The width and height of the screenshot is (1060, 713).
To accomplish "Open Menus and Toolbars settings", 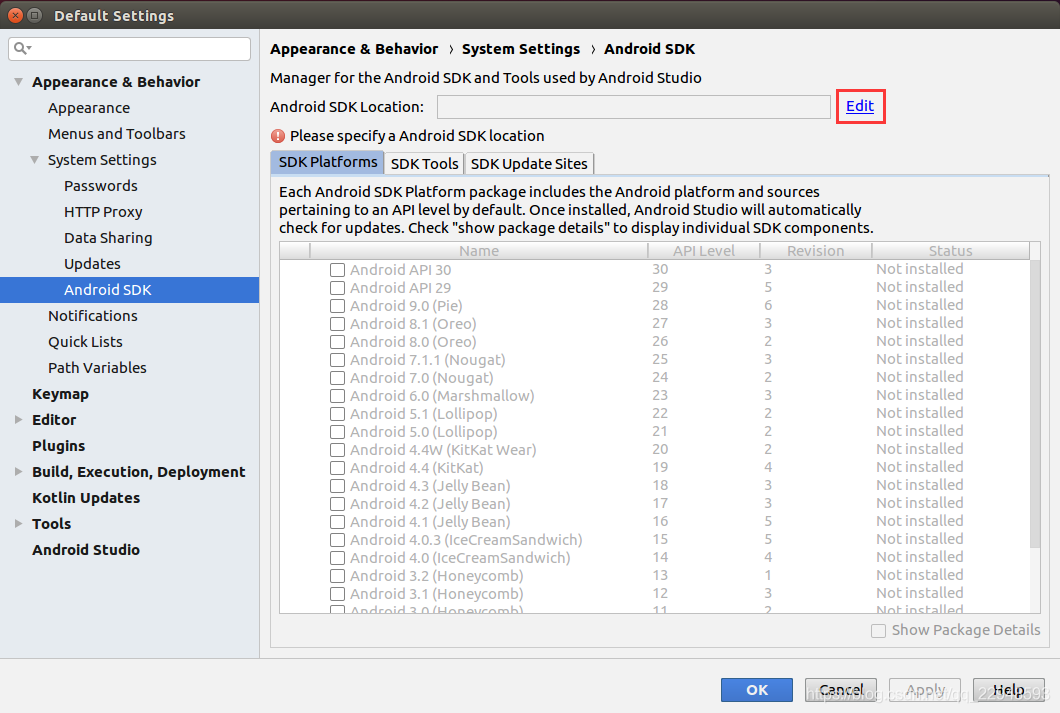I will click(x=116, y=134).
